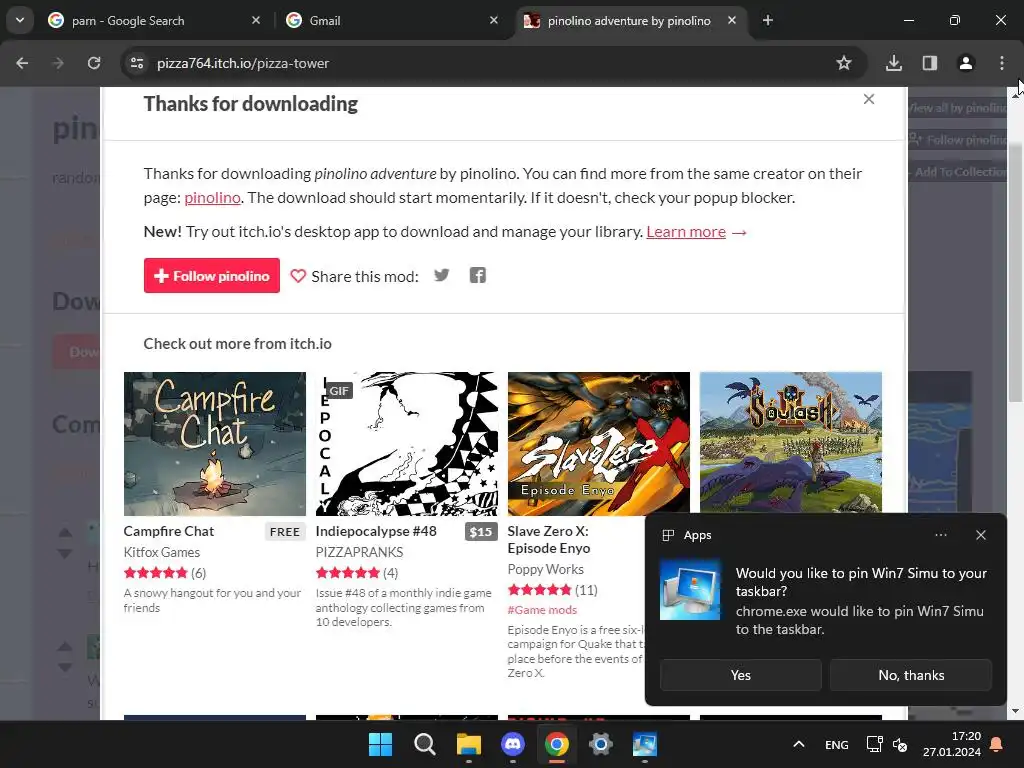The image size is (1024, 768).
Task: Dismiss the Apps pin notification
Action: coord(981,535)
